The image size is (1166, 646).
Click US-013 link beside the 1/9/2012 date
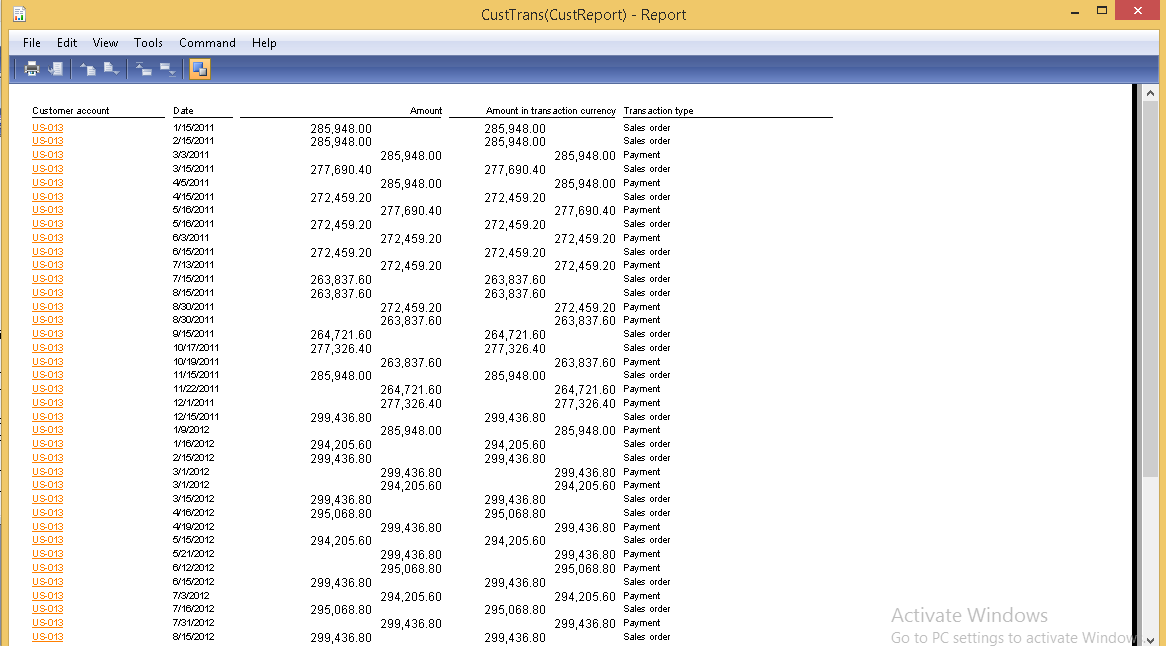[47, 429]
